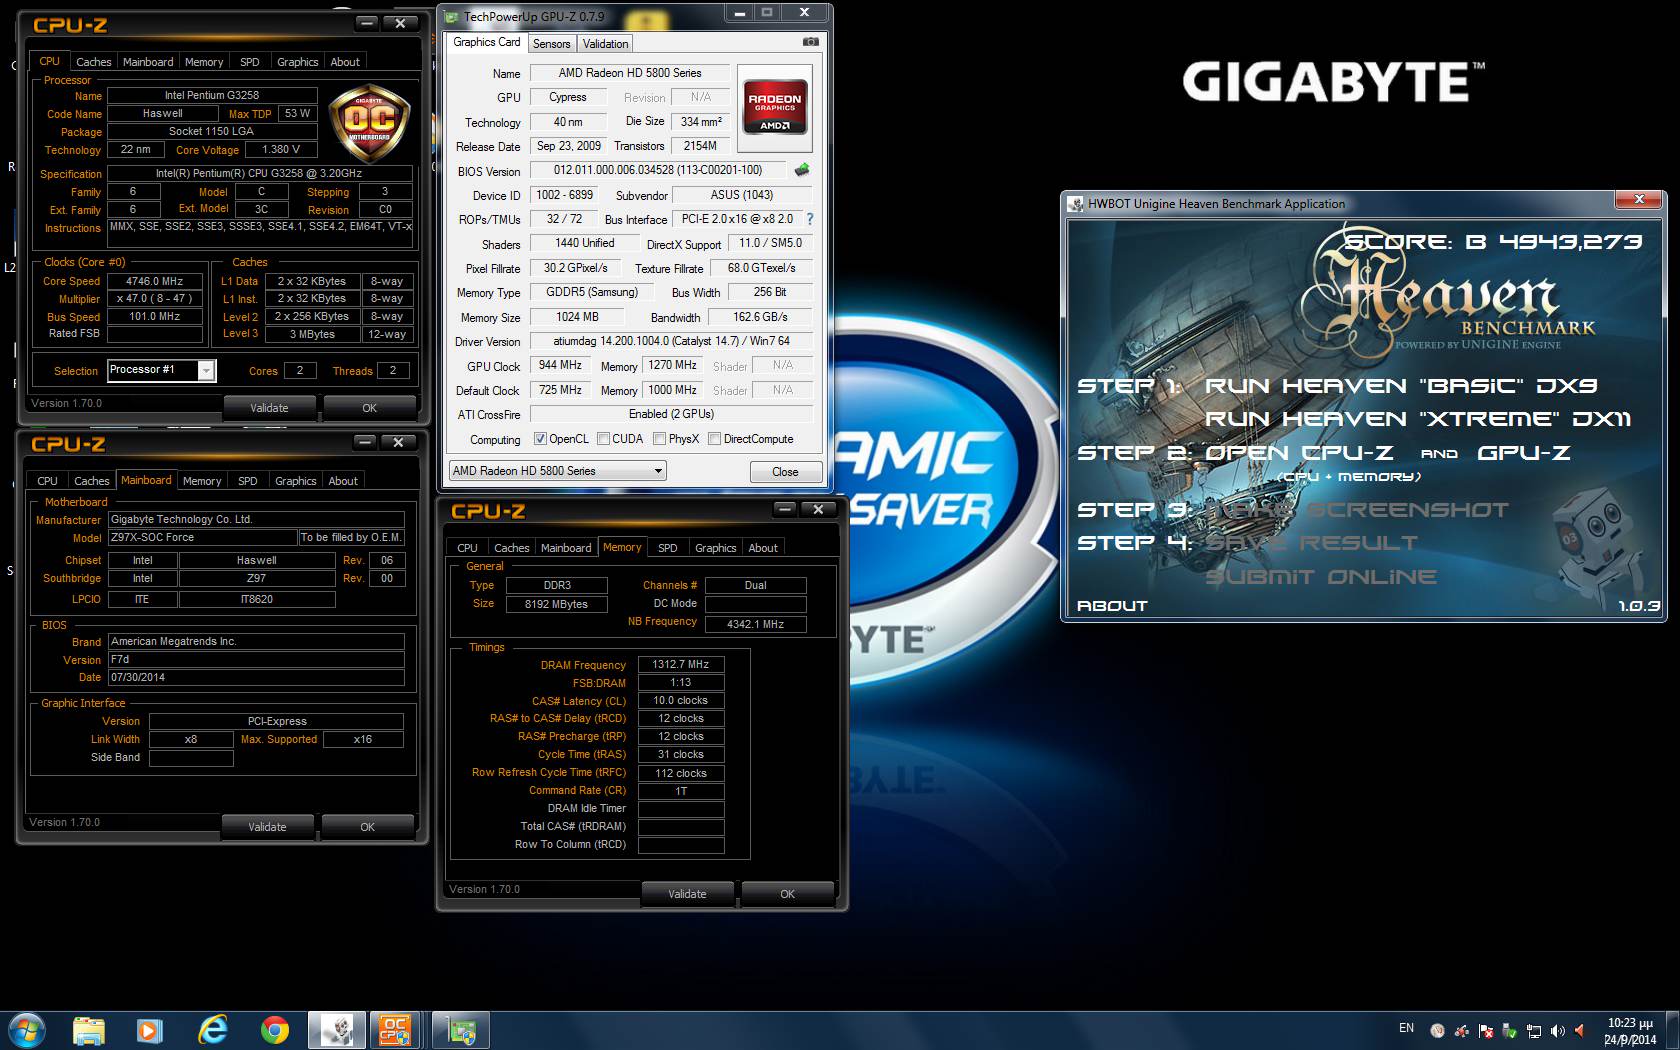Click the Z97X-SOC Force model field

click(x=202, y=538)
